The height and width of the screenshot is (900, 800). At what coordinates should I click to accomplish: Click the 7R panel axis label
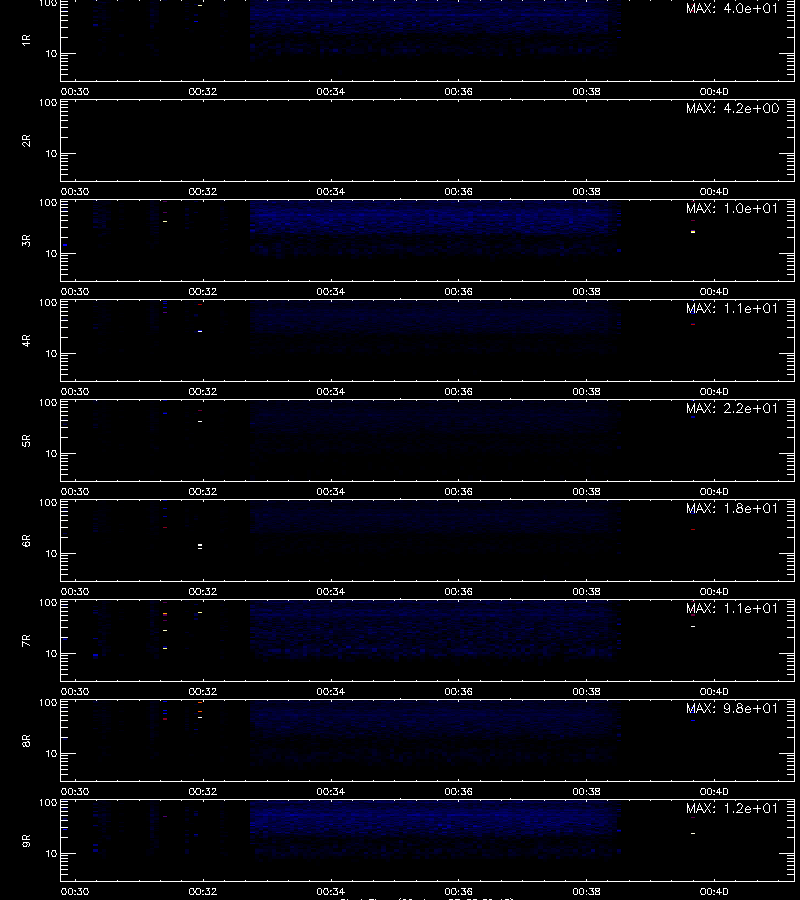pos(26,641)
